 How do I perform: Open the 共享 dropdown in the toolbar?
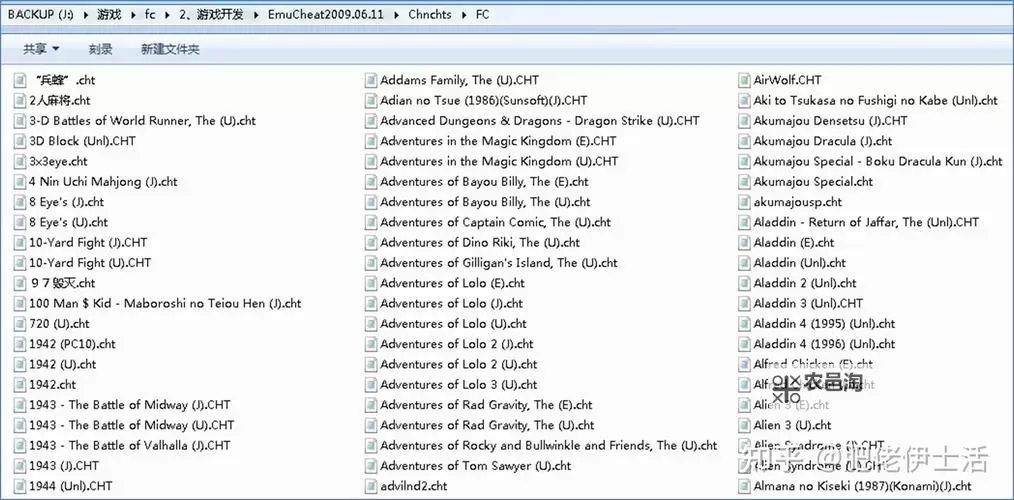click(x=41, y=49)
